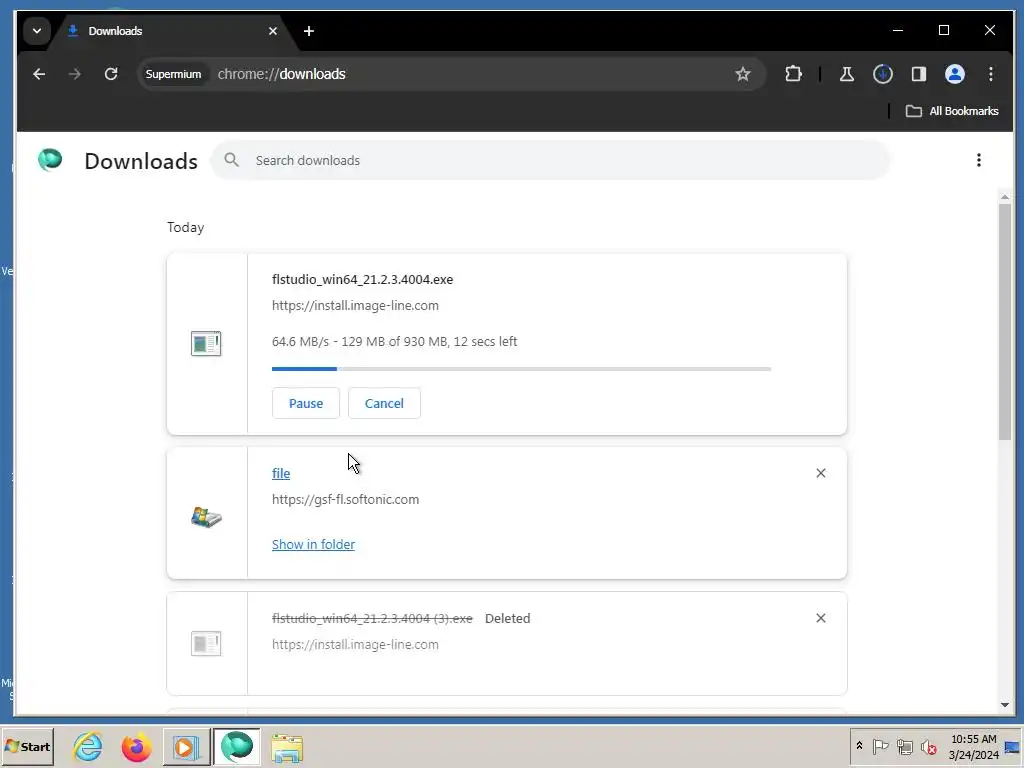Click the scrollbar up arrow
Image resolution: width=1024 pixels, height=768 pixels.
point(1004,197)
